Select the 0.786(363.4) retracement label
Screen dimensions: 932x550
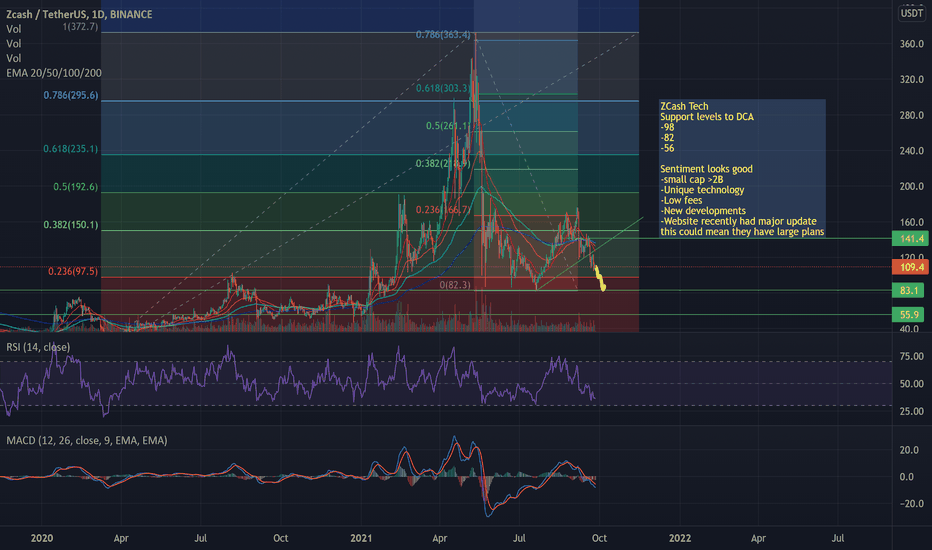[x=443, y=34]
